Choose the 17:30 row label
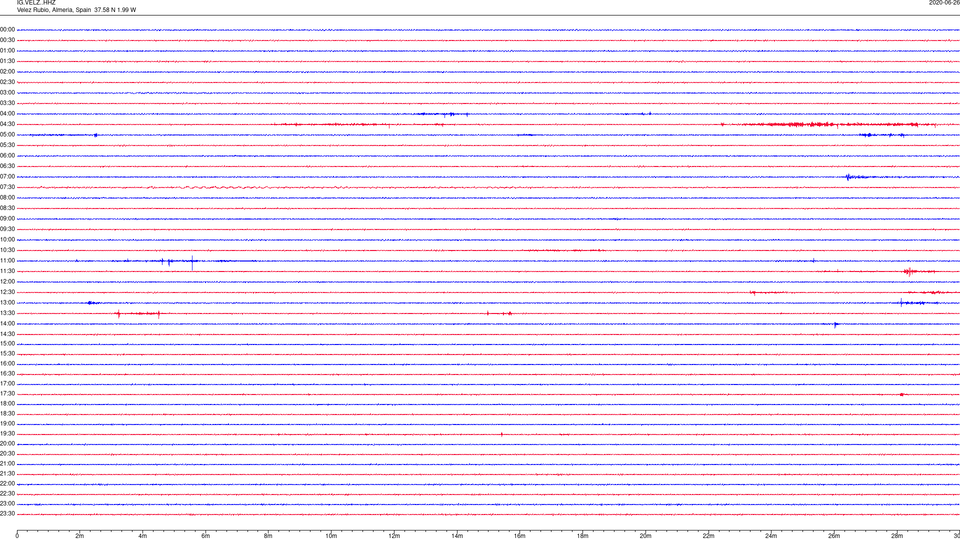This screenshot has height=540, width=960. point(7,394)
